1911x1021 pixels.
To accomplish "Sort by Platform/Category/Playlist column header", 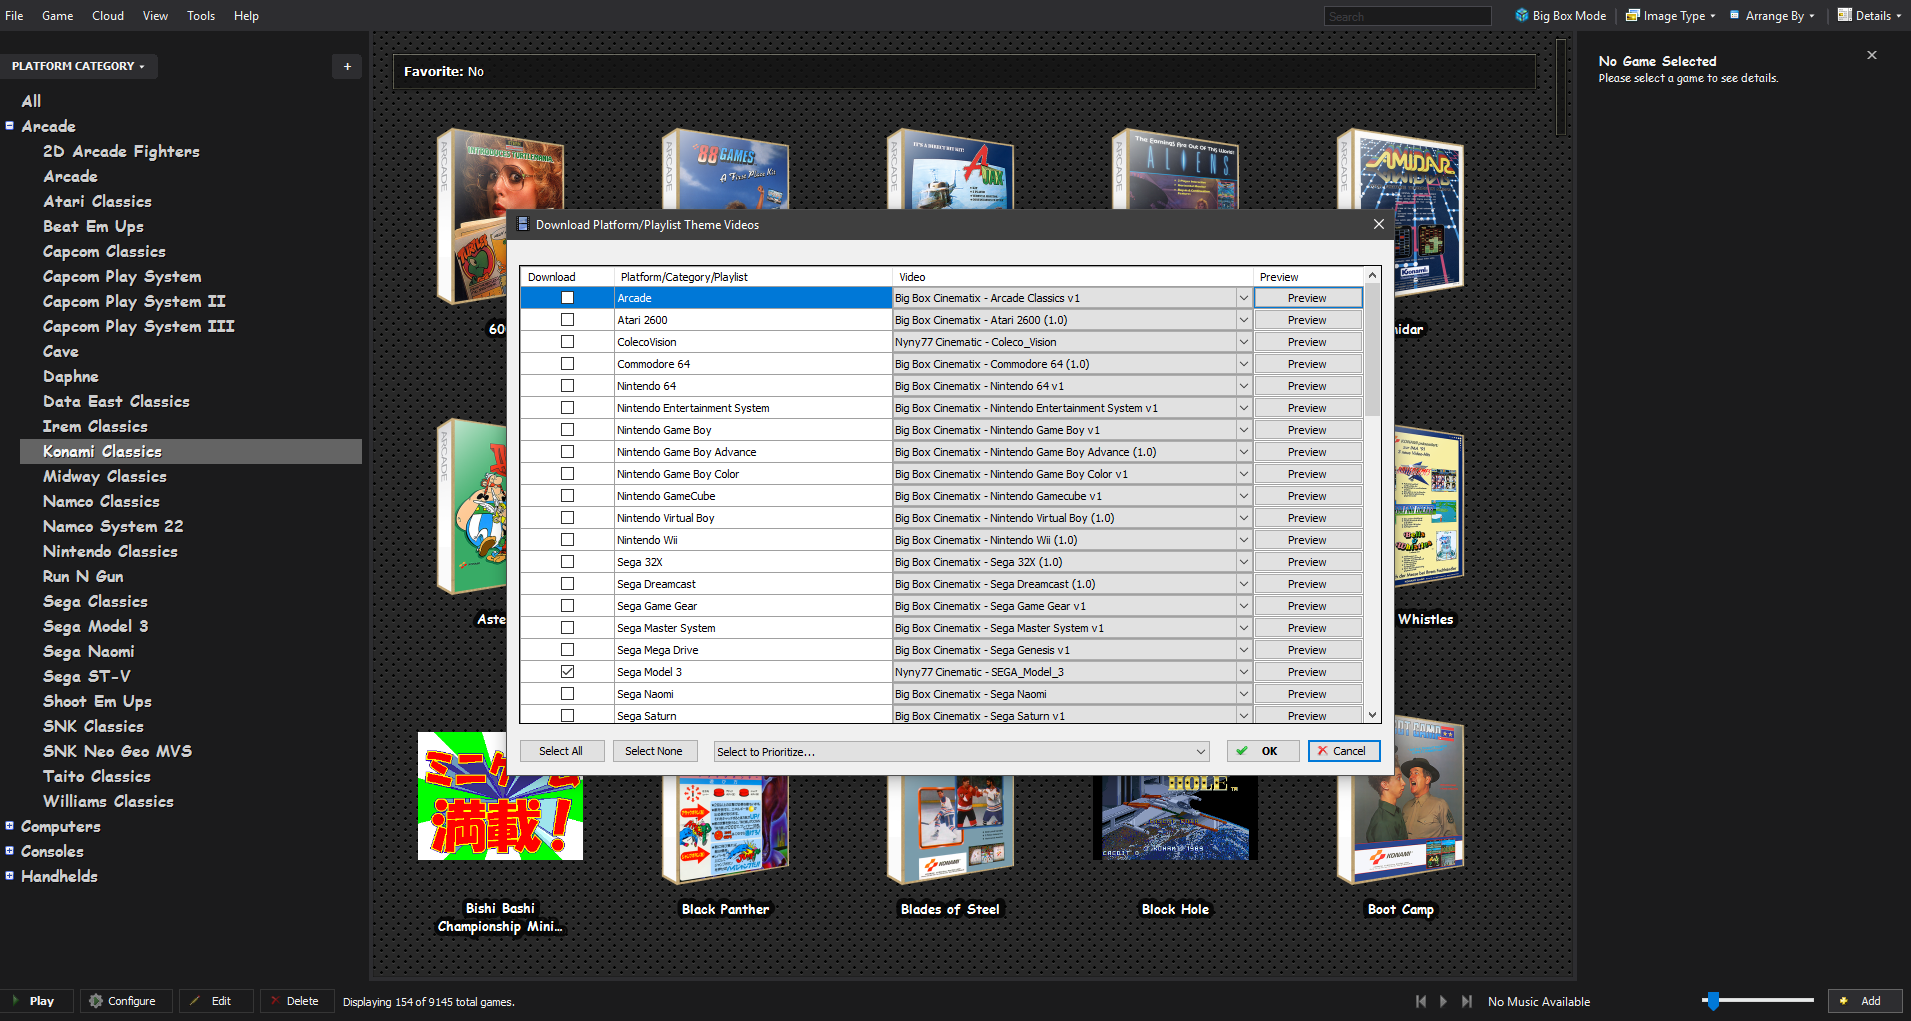I will (753, 277).
